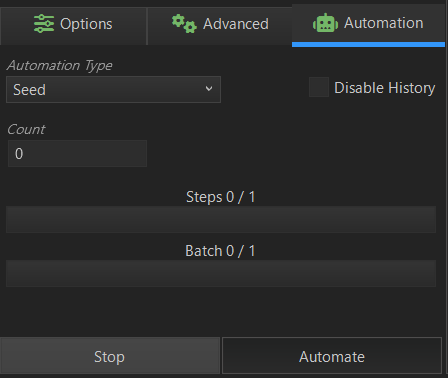Click the double gears Advanced icon
448x378 pixels.
pyautogui.click(x=184, y=24)
